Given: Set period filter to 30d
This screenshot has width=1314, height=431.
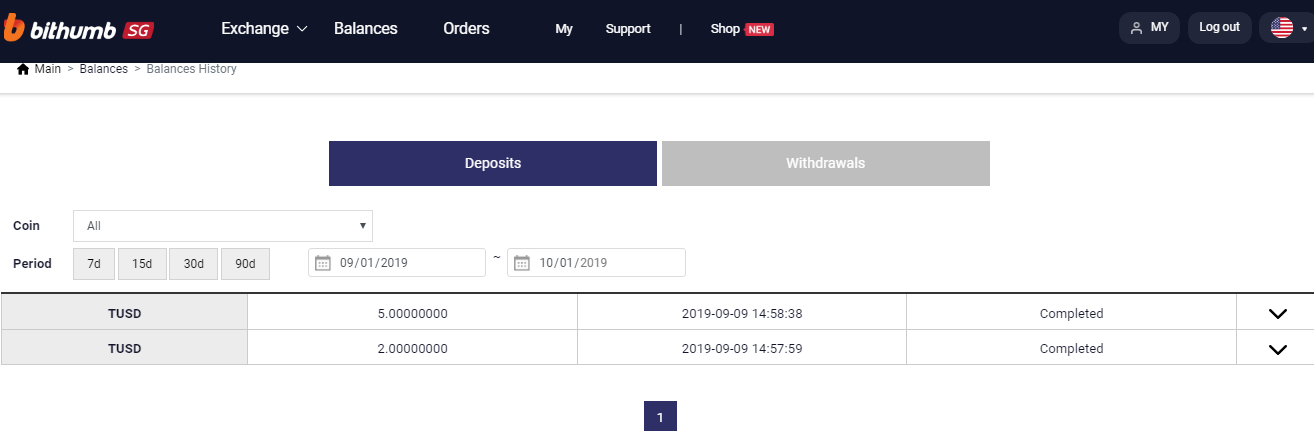Looking at the screenshot, I should (x=193, y=264).
